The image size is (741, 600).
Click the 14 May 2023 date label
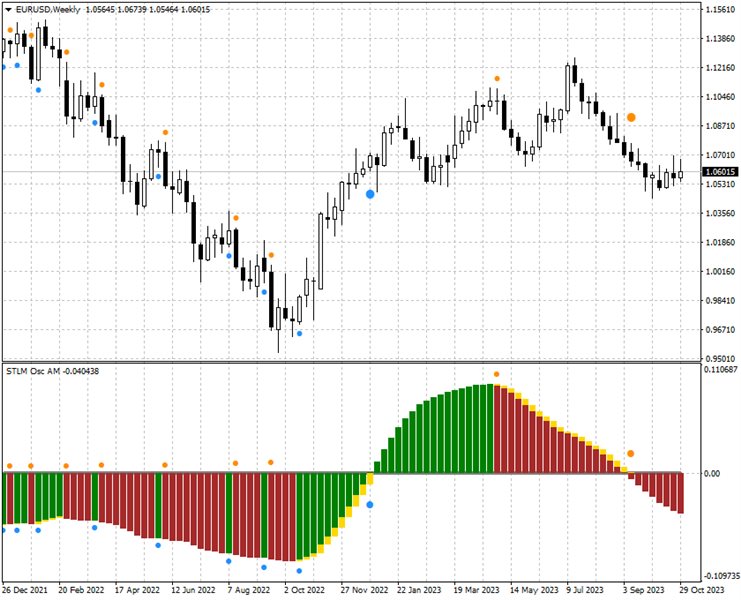coord(534,590)
